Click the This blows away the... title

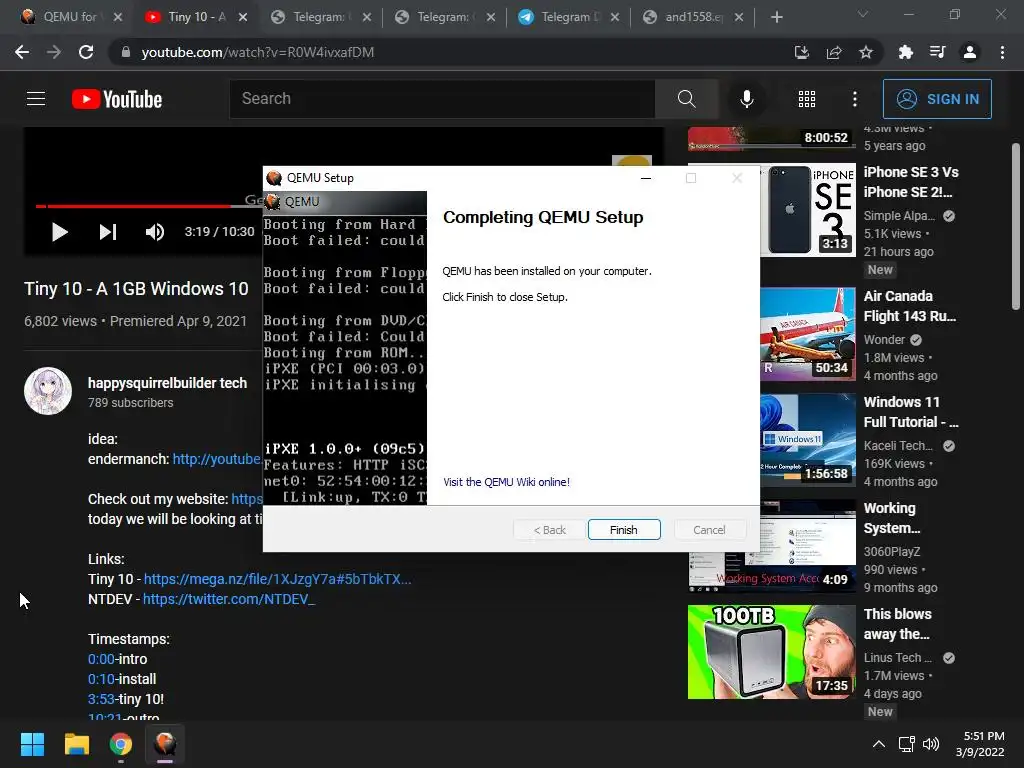[897, 624]
